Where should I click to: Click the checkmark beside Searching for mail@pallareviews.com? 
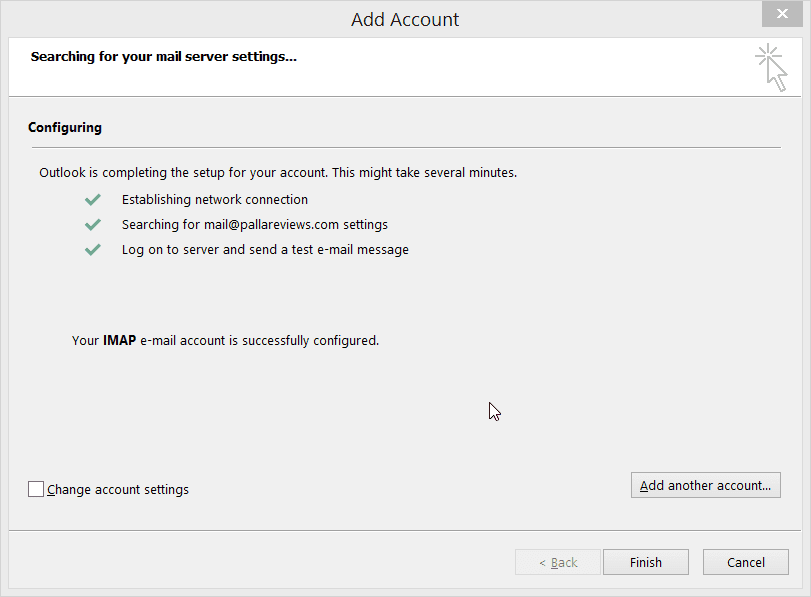click(x=93, y=225)
